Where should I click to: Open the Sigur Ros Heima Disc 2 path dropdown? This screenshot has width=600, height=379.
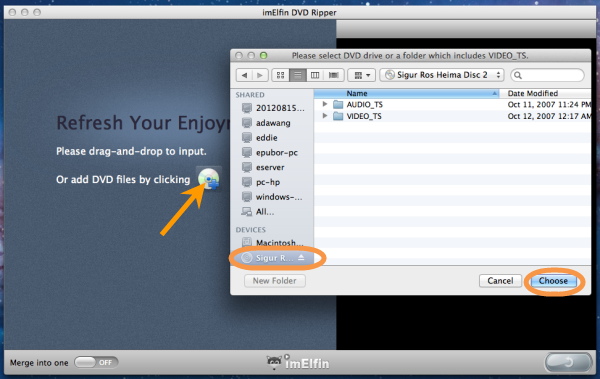point(442,75)
